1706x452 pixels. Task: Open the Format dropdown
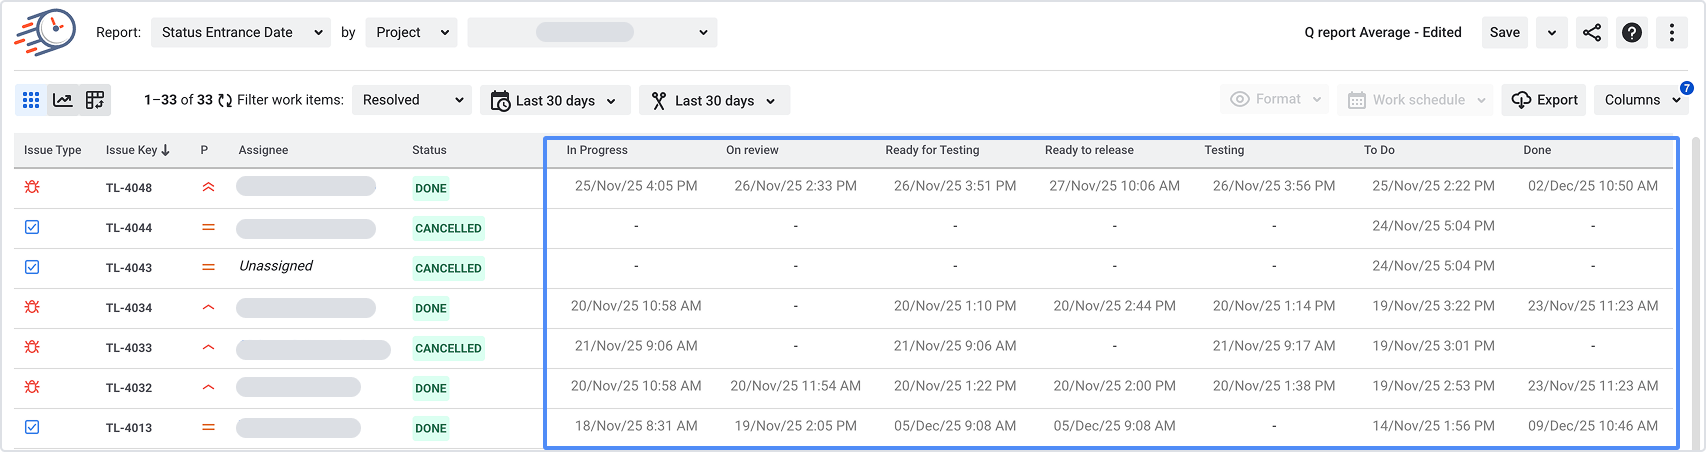(1275, 100)
